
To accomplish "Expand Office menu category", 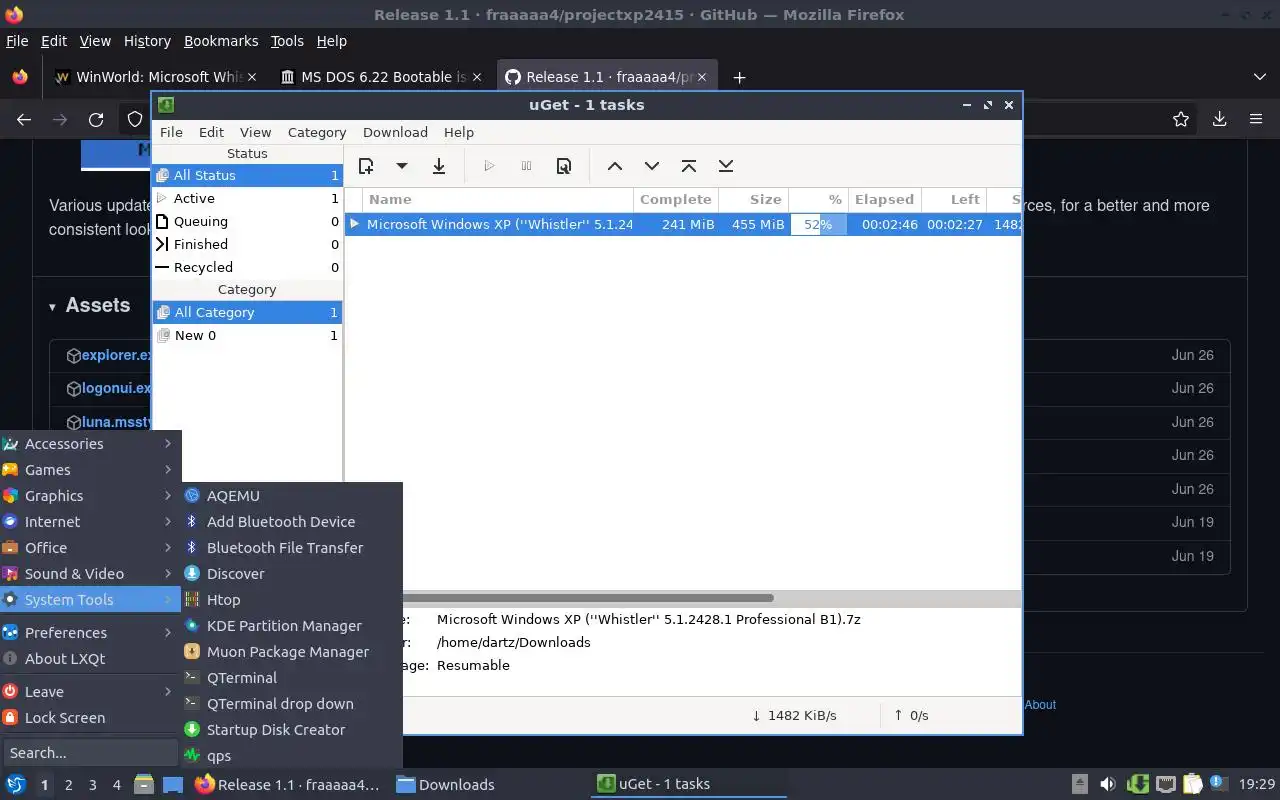I will click(x=90, y=548).
